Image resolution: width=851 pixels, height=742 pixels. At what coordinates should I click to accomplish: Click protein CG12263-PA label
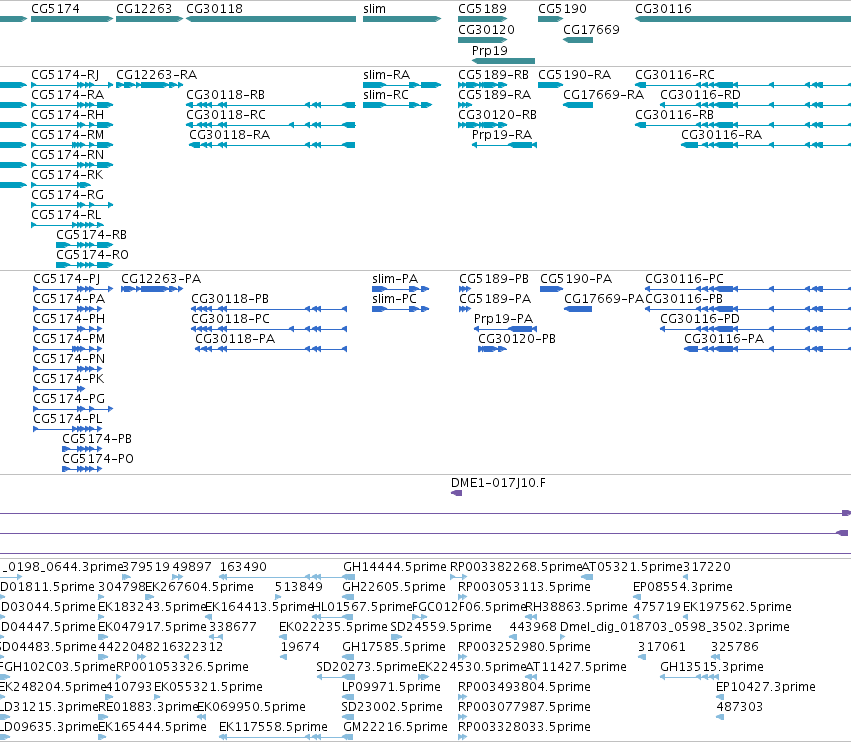161,278
